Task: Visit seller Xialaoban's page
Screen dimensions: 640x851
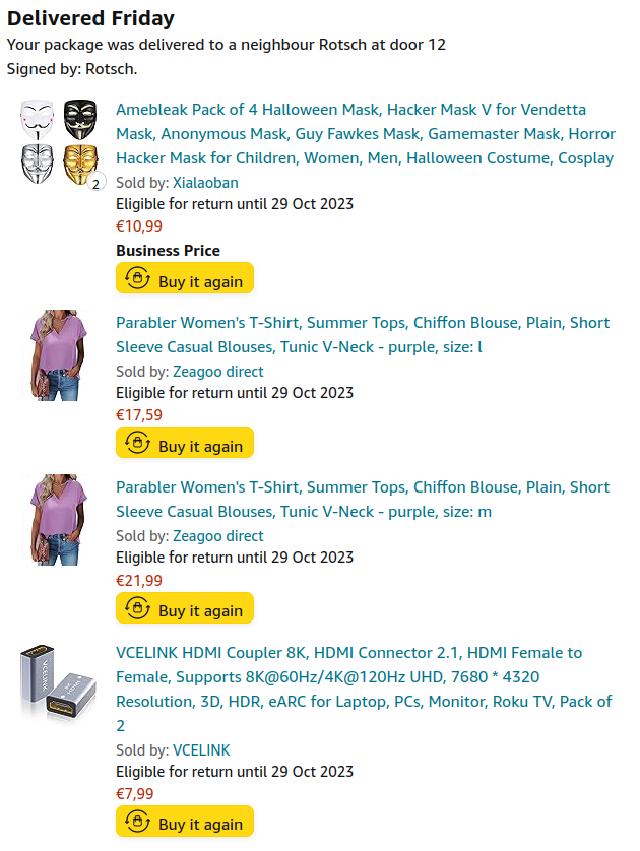Action: 206,183
